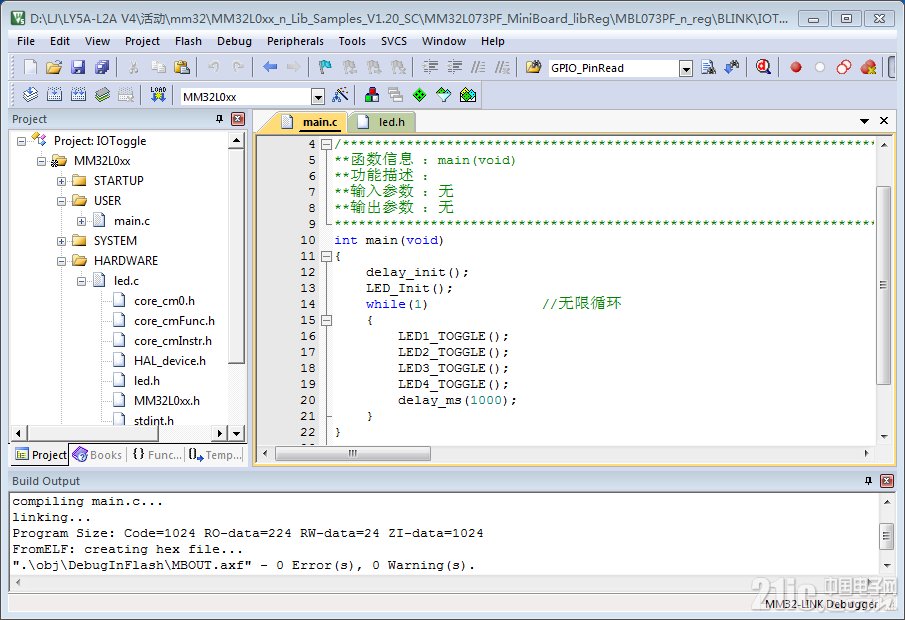Screen dimensions: 905x620
Task: Open the SVCS menu
Action: click(394, 41)
